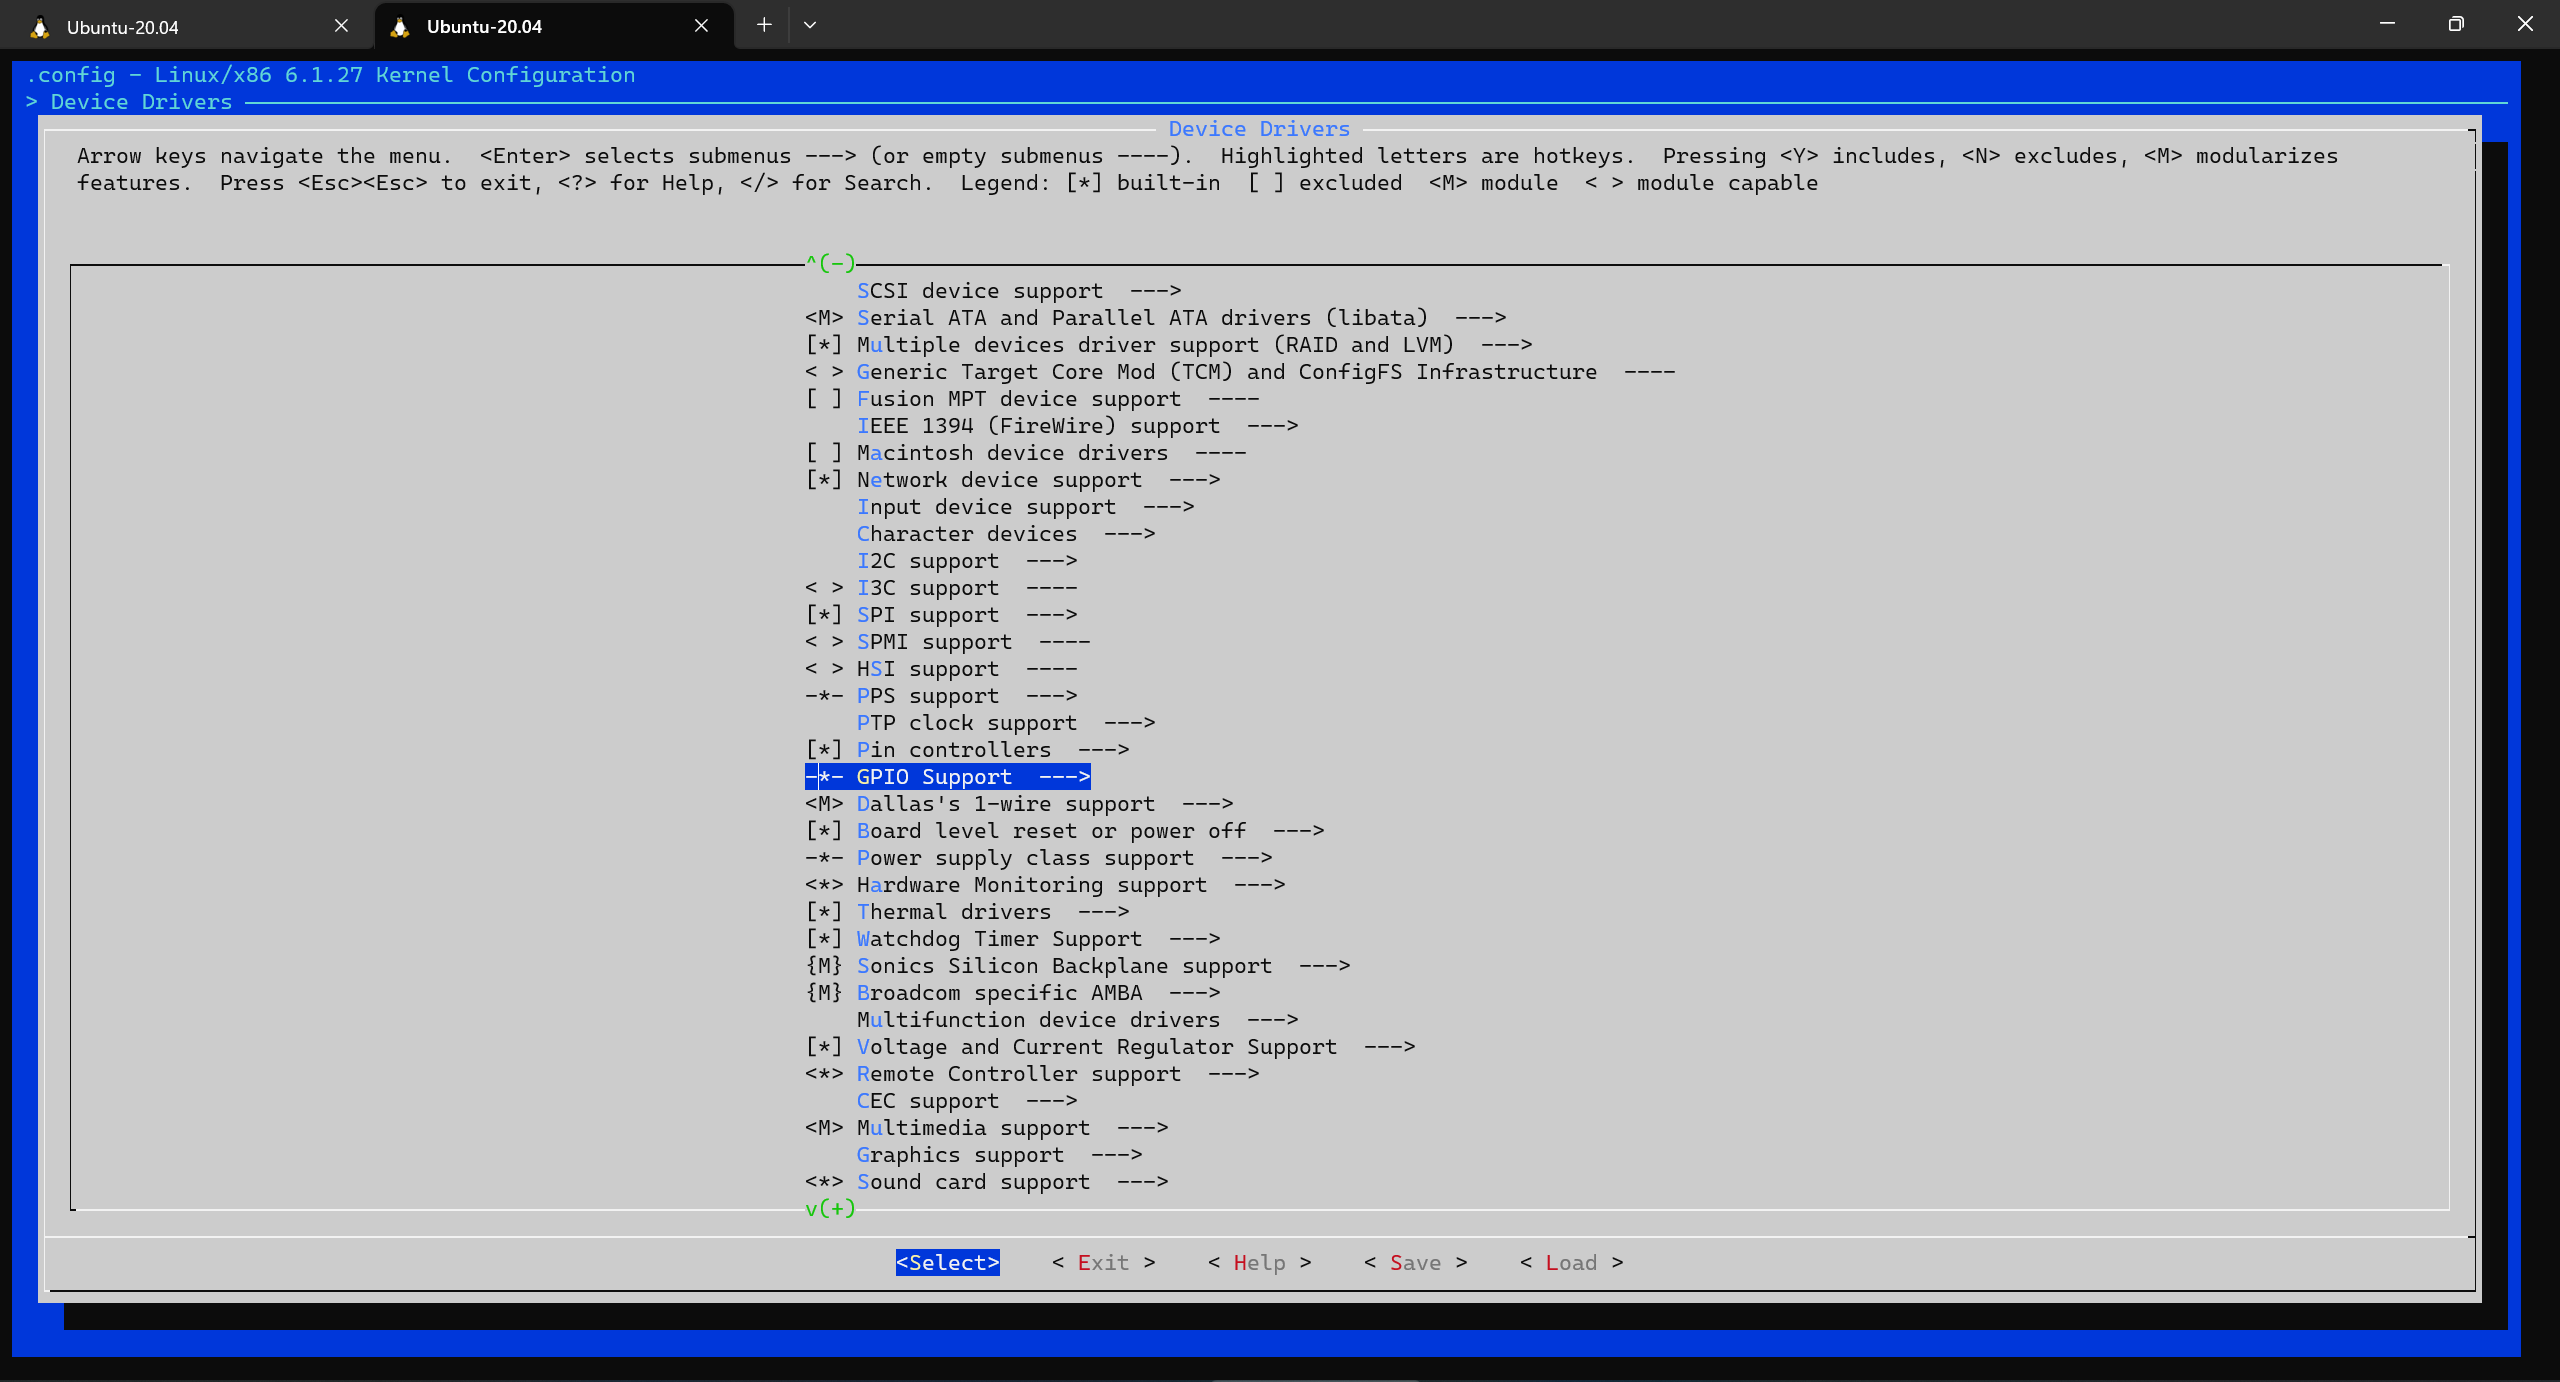Toggle the Thermal drivers checkbox
The height and width of the screenshot is (1382, 2560).
tap(822, 911)
